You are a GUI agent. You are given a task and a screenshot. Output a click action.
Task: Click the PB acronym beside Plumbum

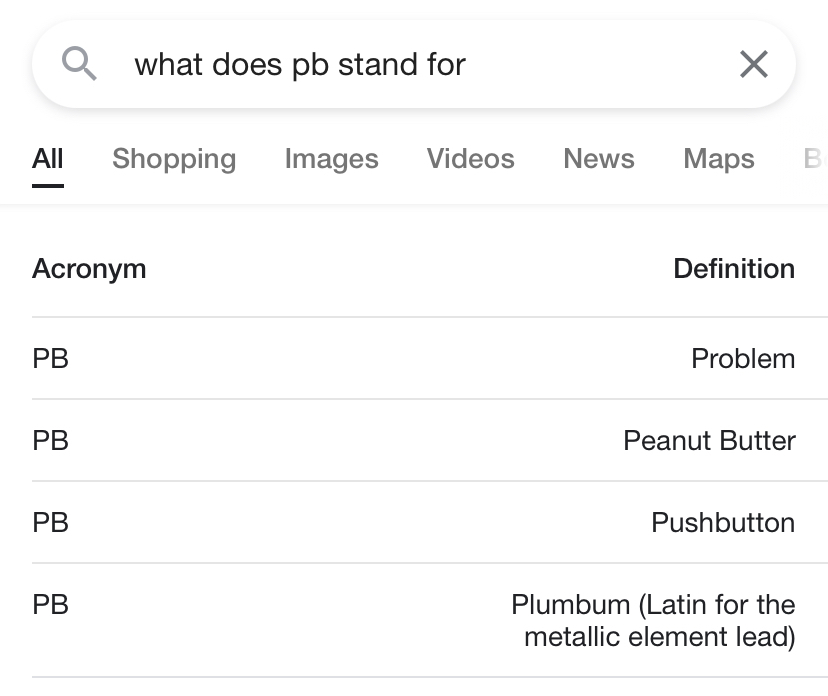[52, 604]
